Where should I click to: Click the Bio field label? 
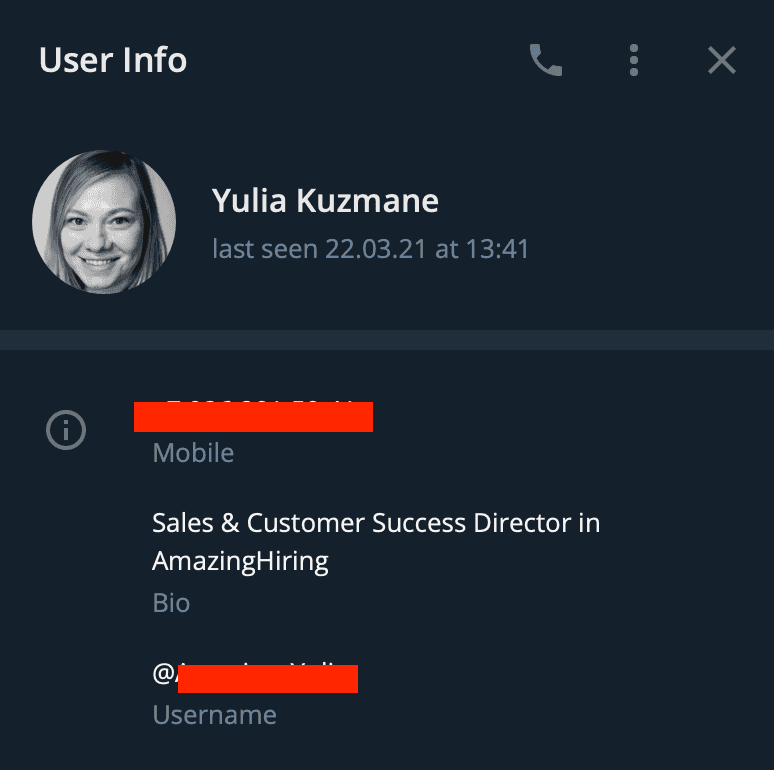171,603
